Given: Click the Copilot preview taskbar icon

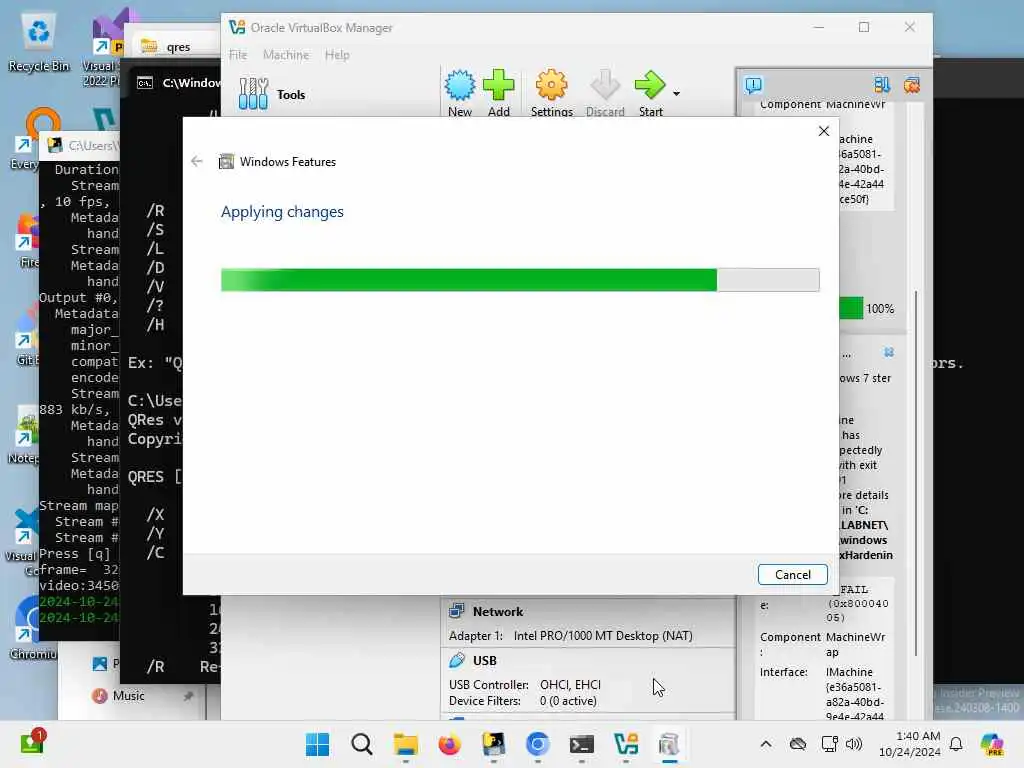Looking at the screenshot, I should (991, 744).
